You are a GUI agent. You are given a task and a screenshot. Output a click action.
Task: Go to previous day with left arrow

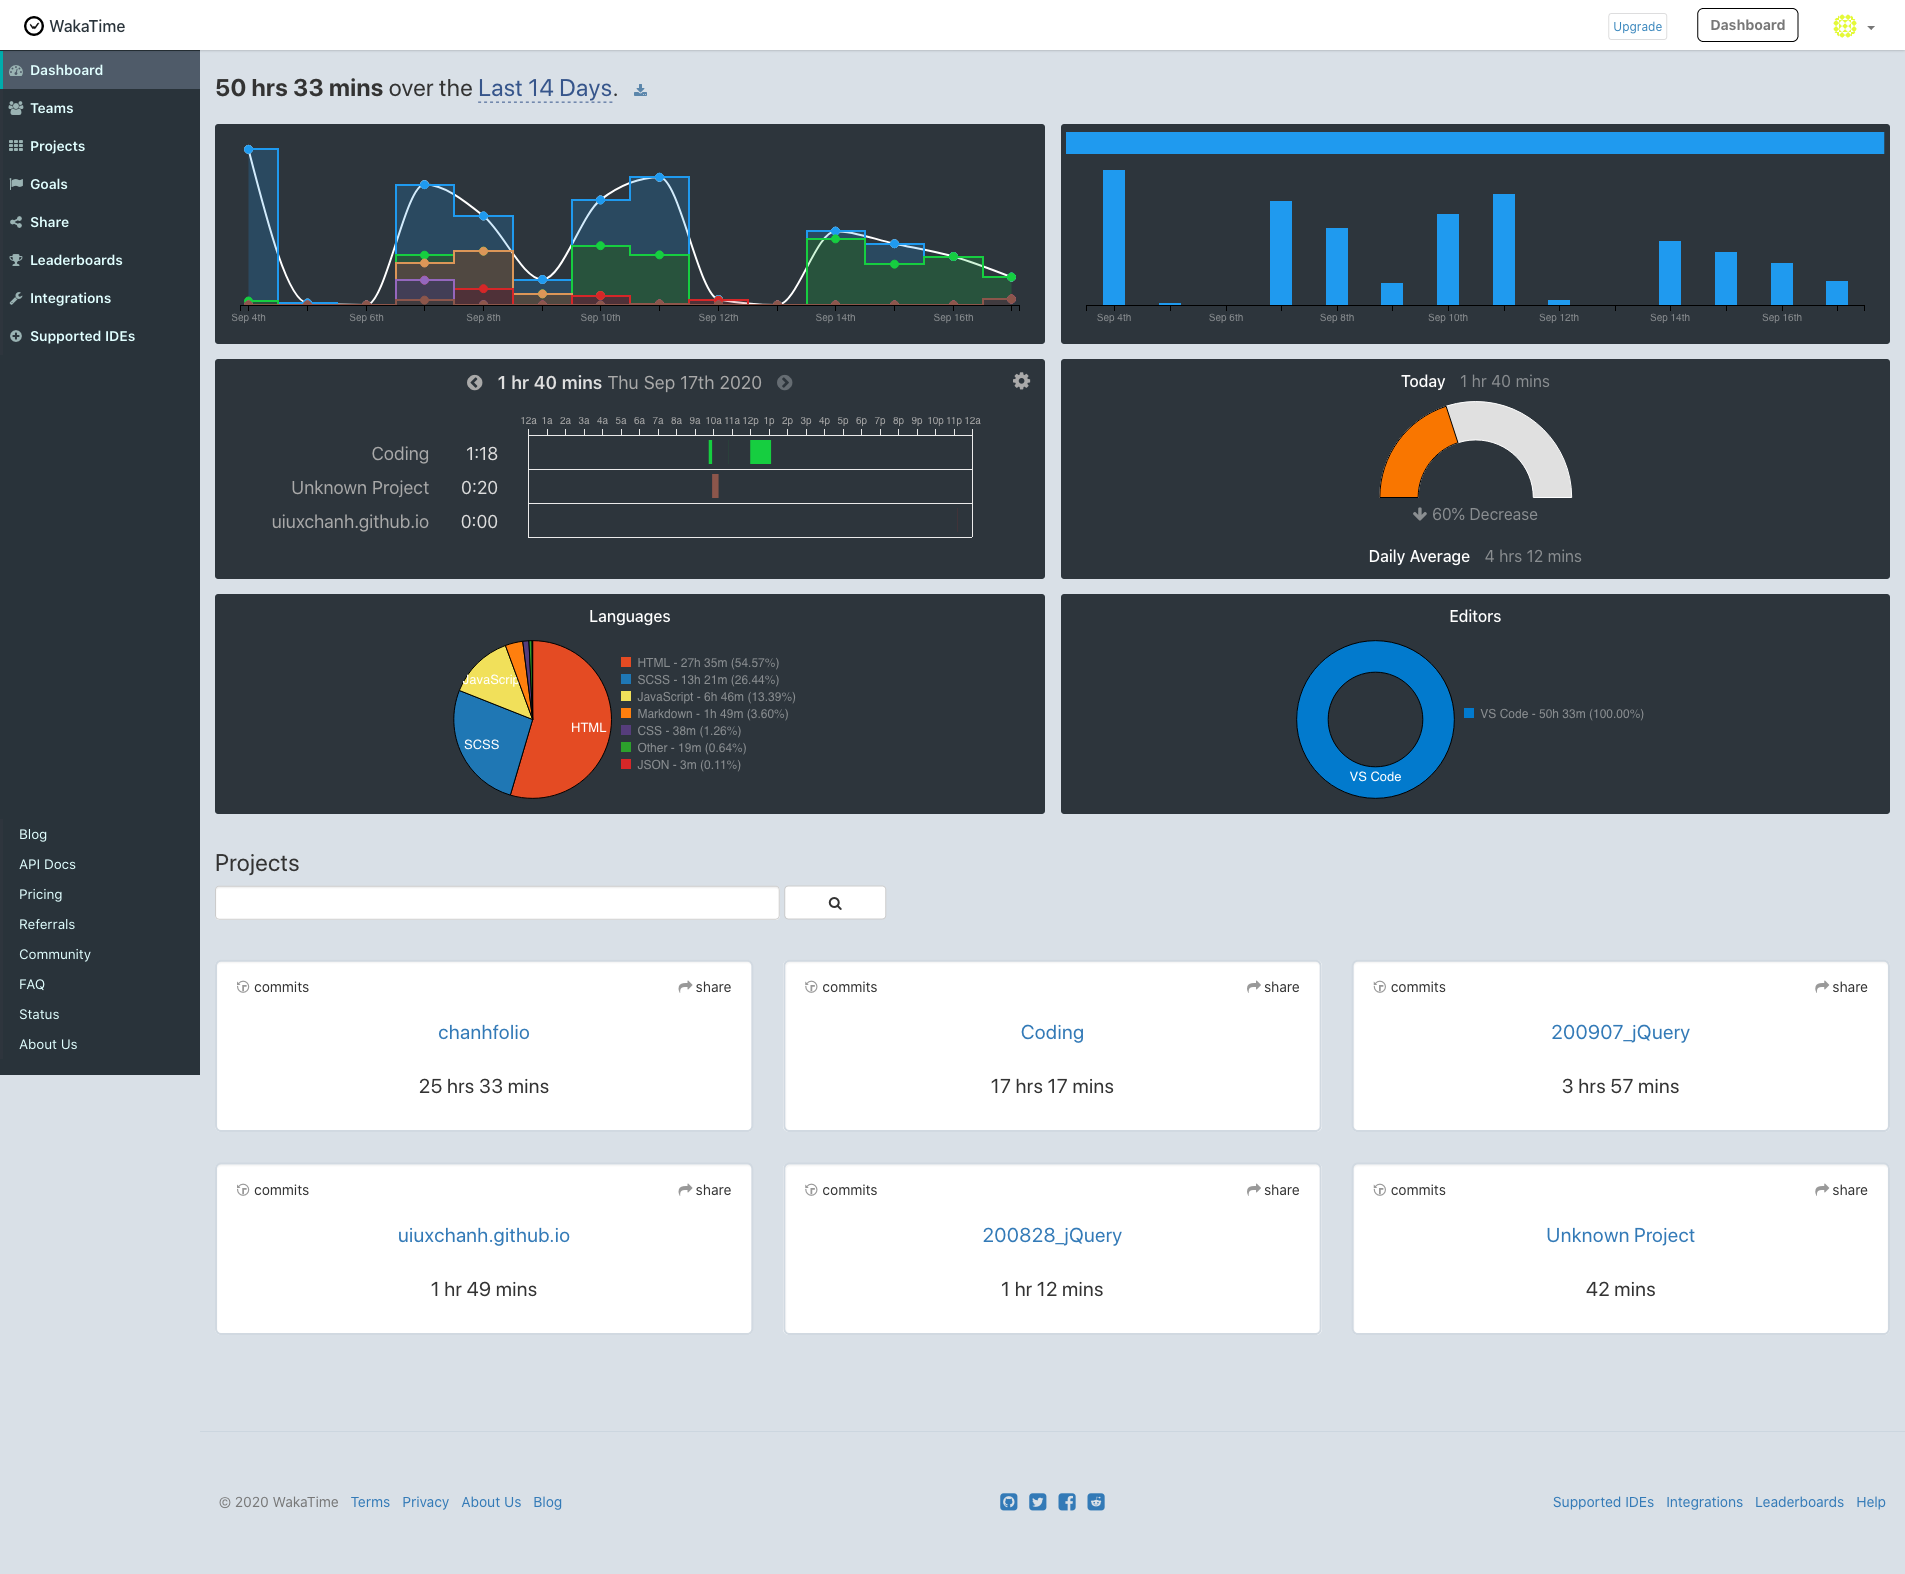click(474, 383)
